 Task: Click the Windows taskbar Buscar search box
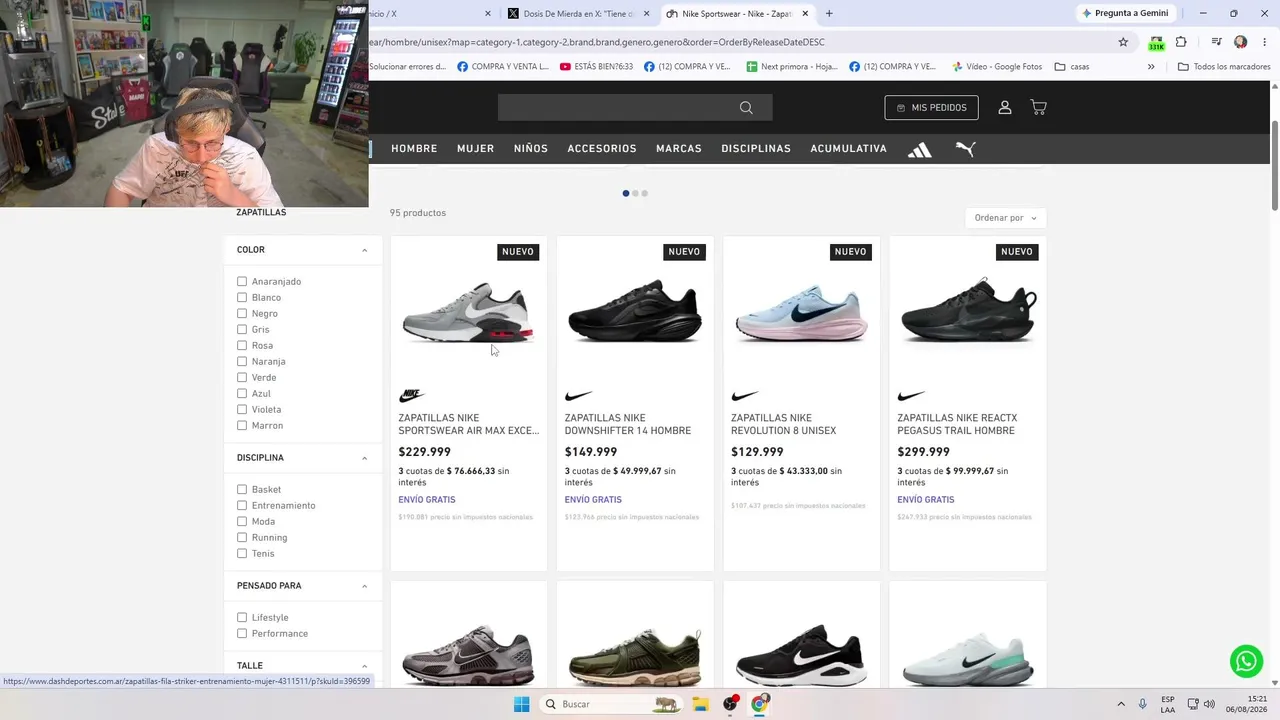pos(610,704)
